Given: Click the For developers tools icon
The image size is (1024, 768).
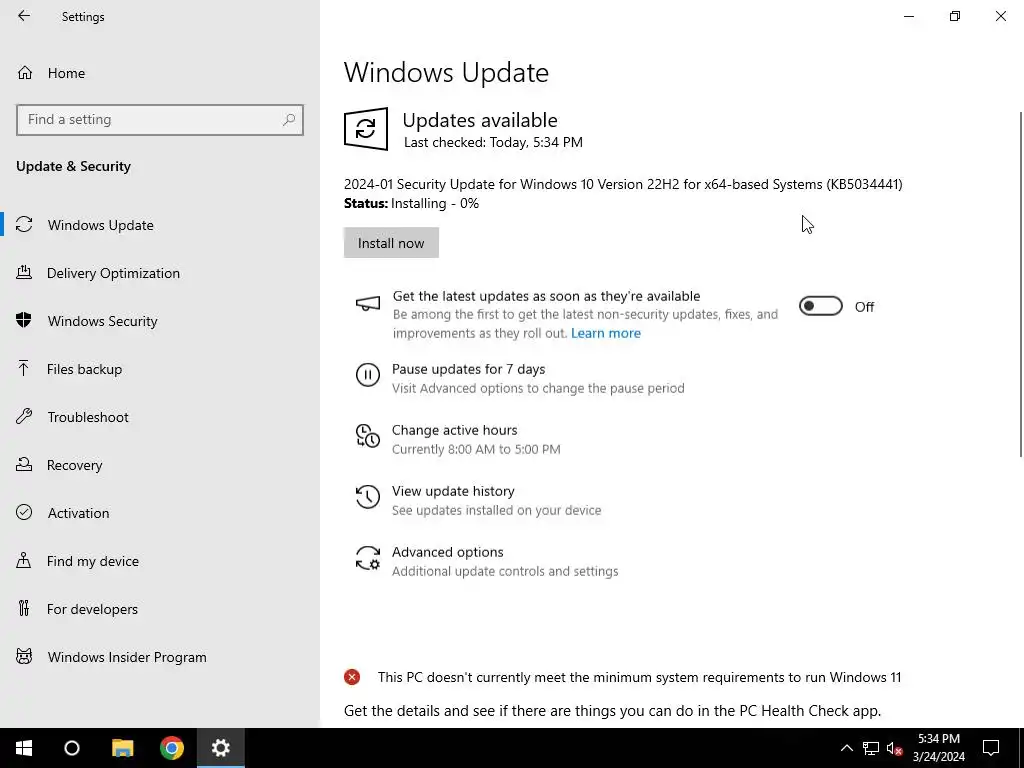Looking at the screenshot, I should point(24,608).
